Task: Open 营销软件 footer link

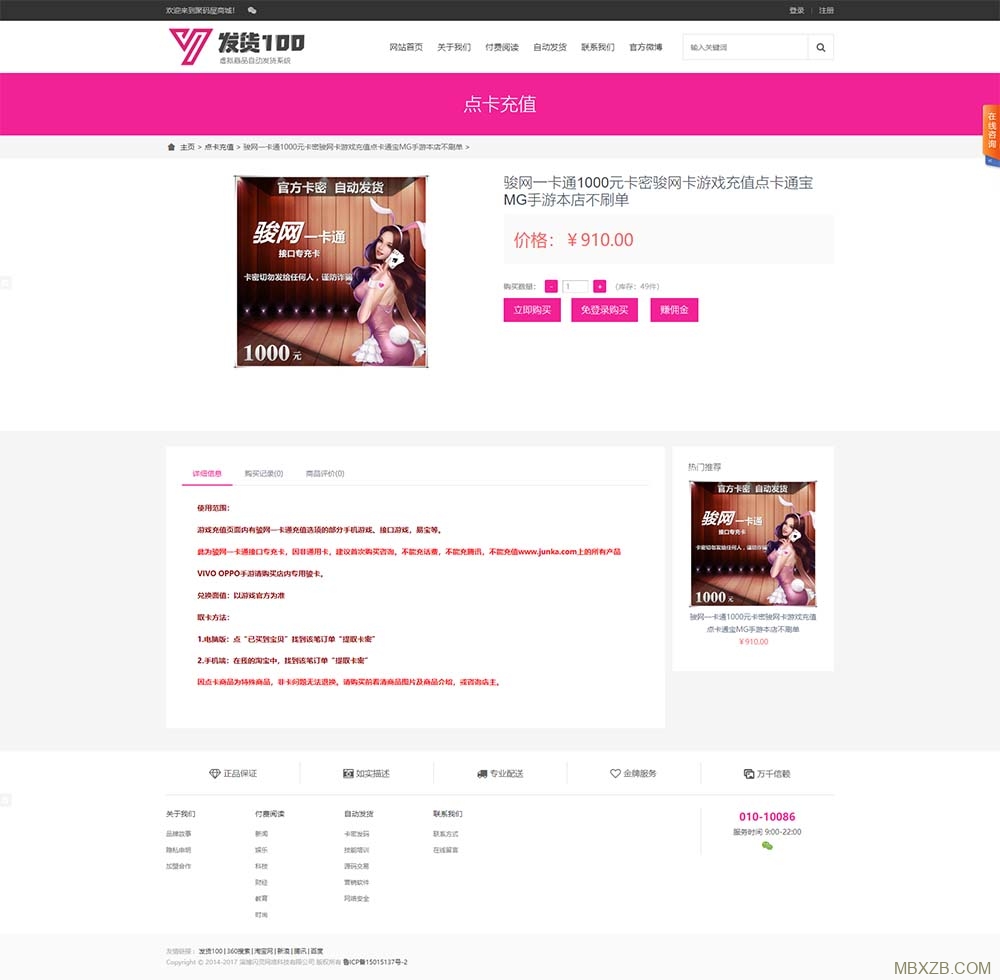Action: point(357,882)
